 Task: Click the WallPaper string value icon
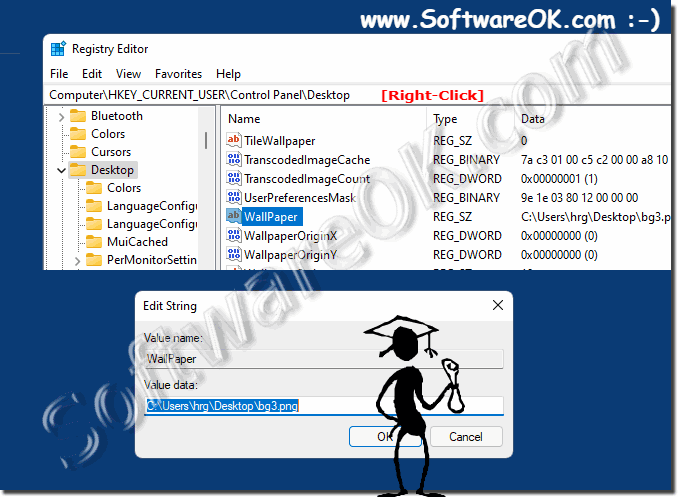tap(233, 216)
